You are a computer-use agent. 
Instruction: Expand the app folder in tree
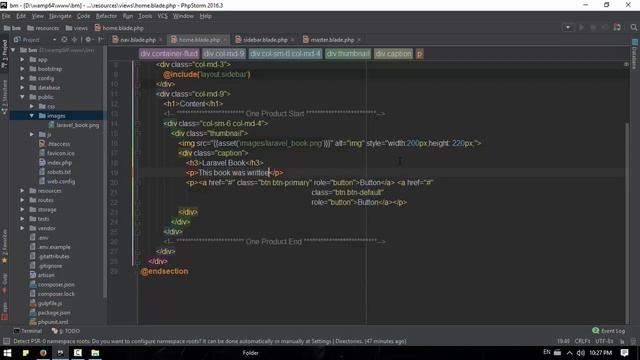(x=22, y=60)
